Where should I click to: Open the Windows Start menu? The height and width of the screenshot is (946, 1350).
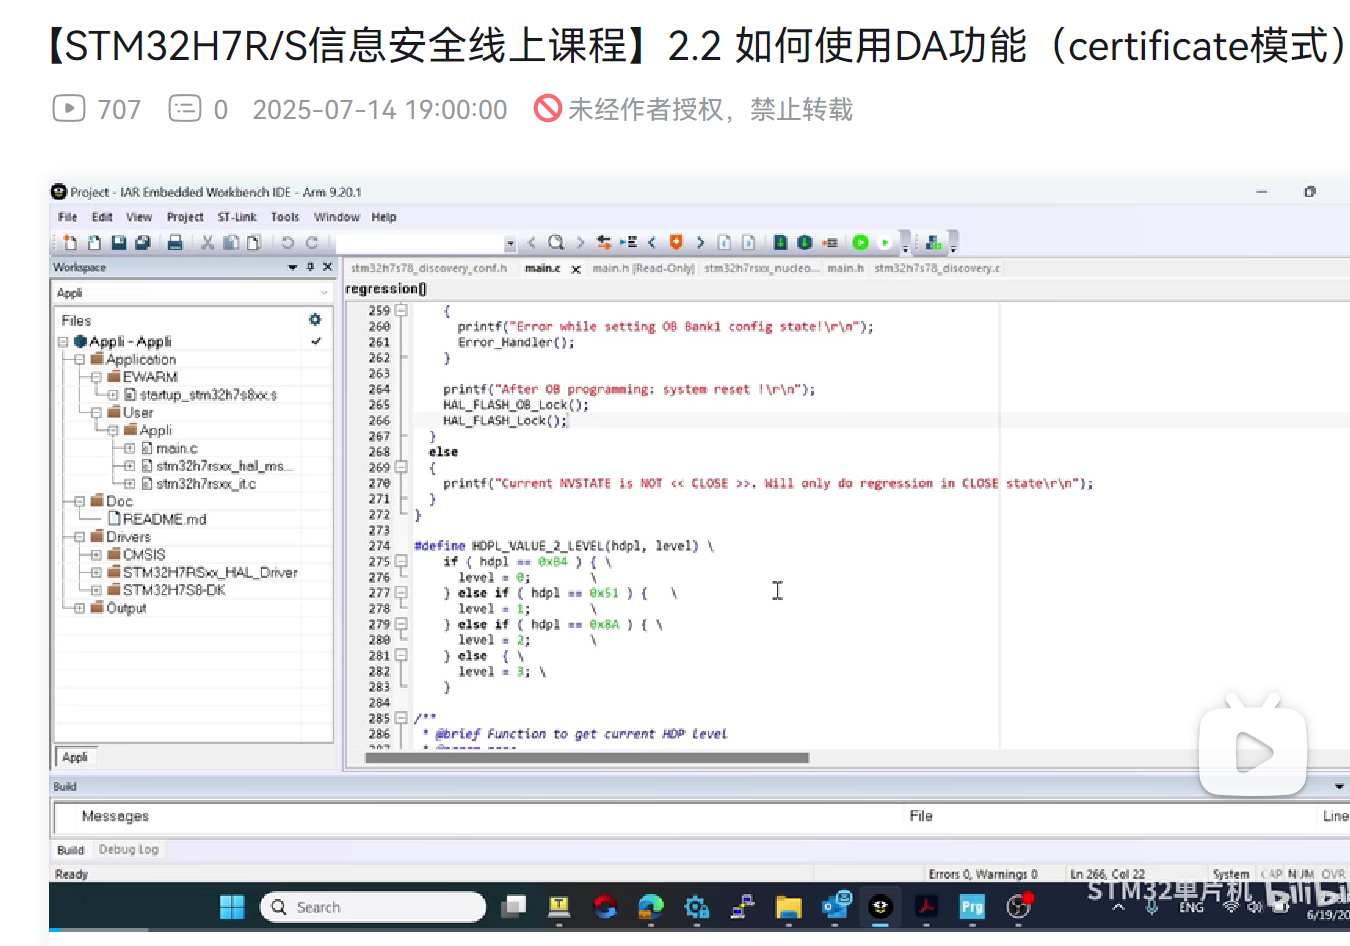232,907
